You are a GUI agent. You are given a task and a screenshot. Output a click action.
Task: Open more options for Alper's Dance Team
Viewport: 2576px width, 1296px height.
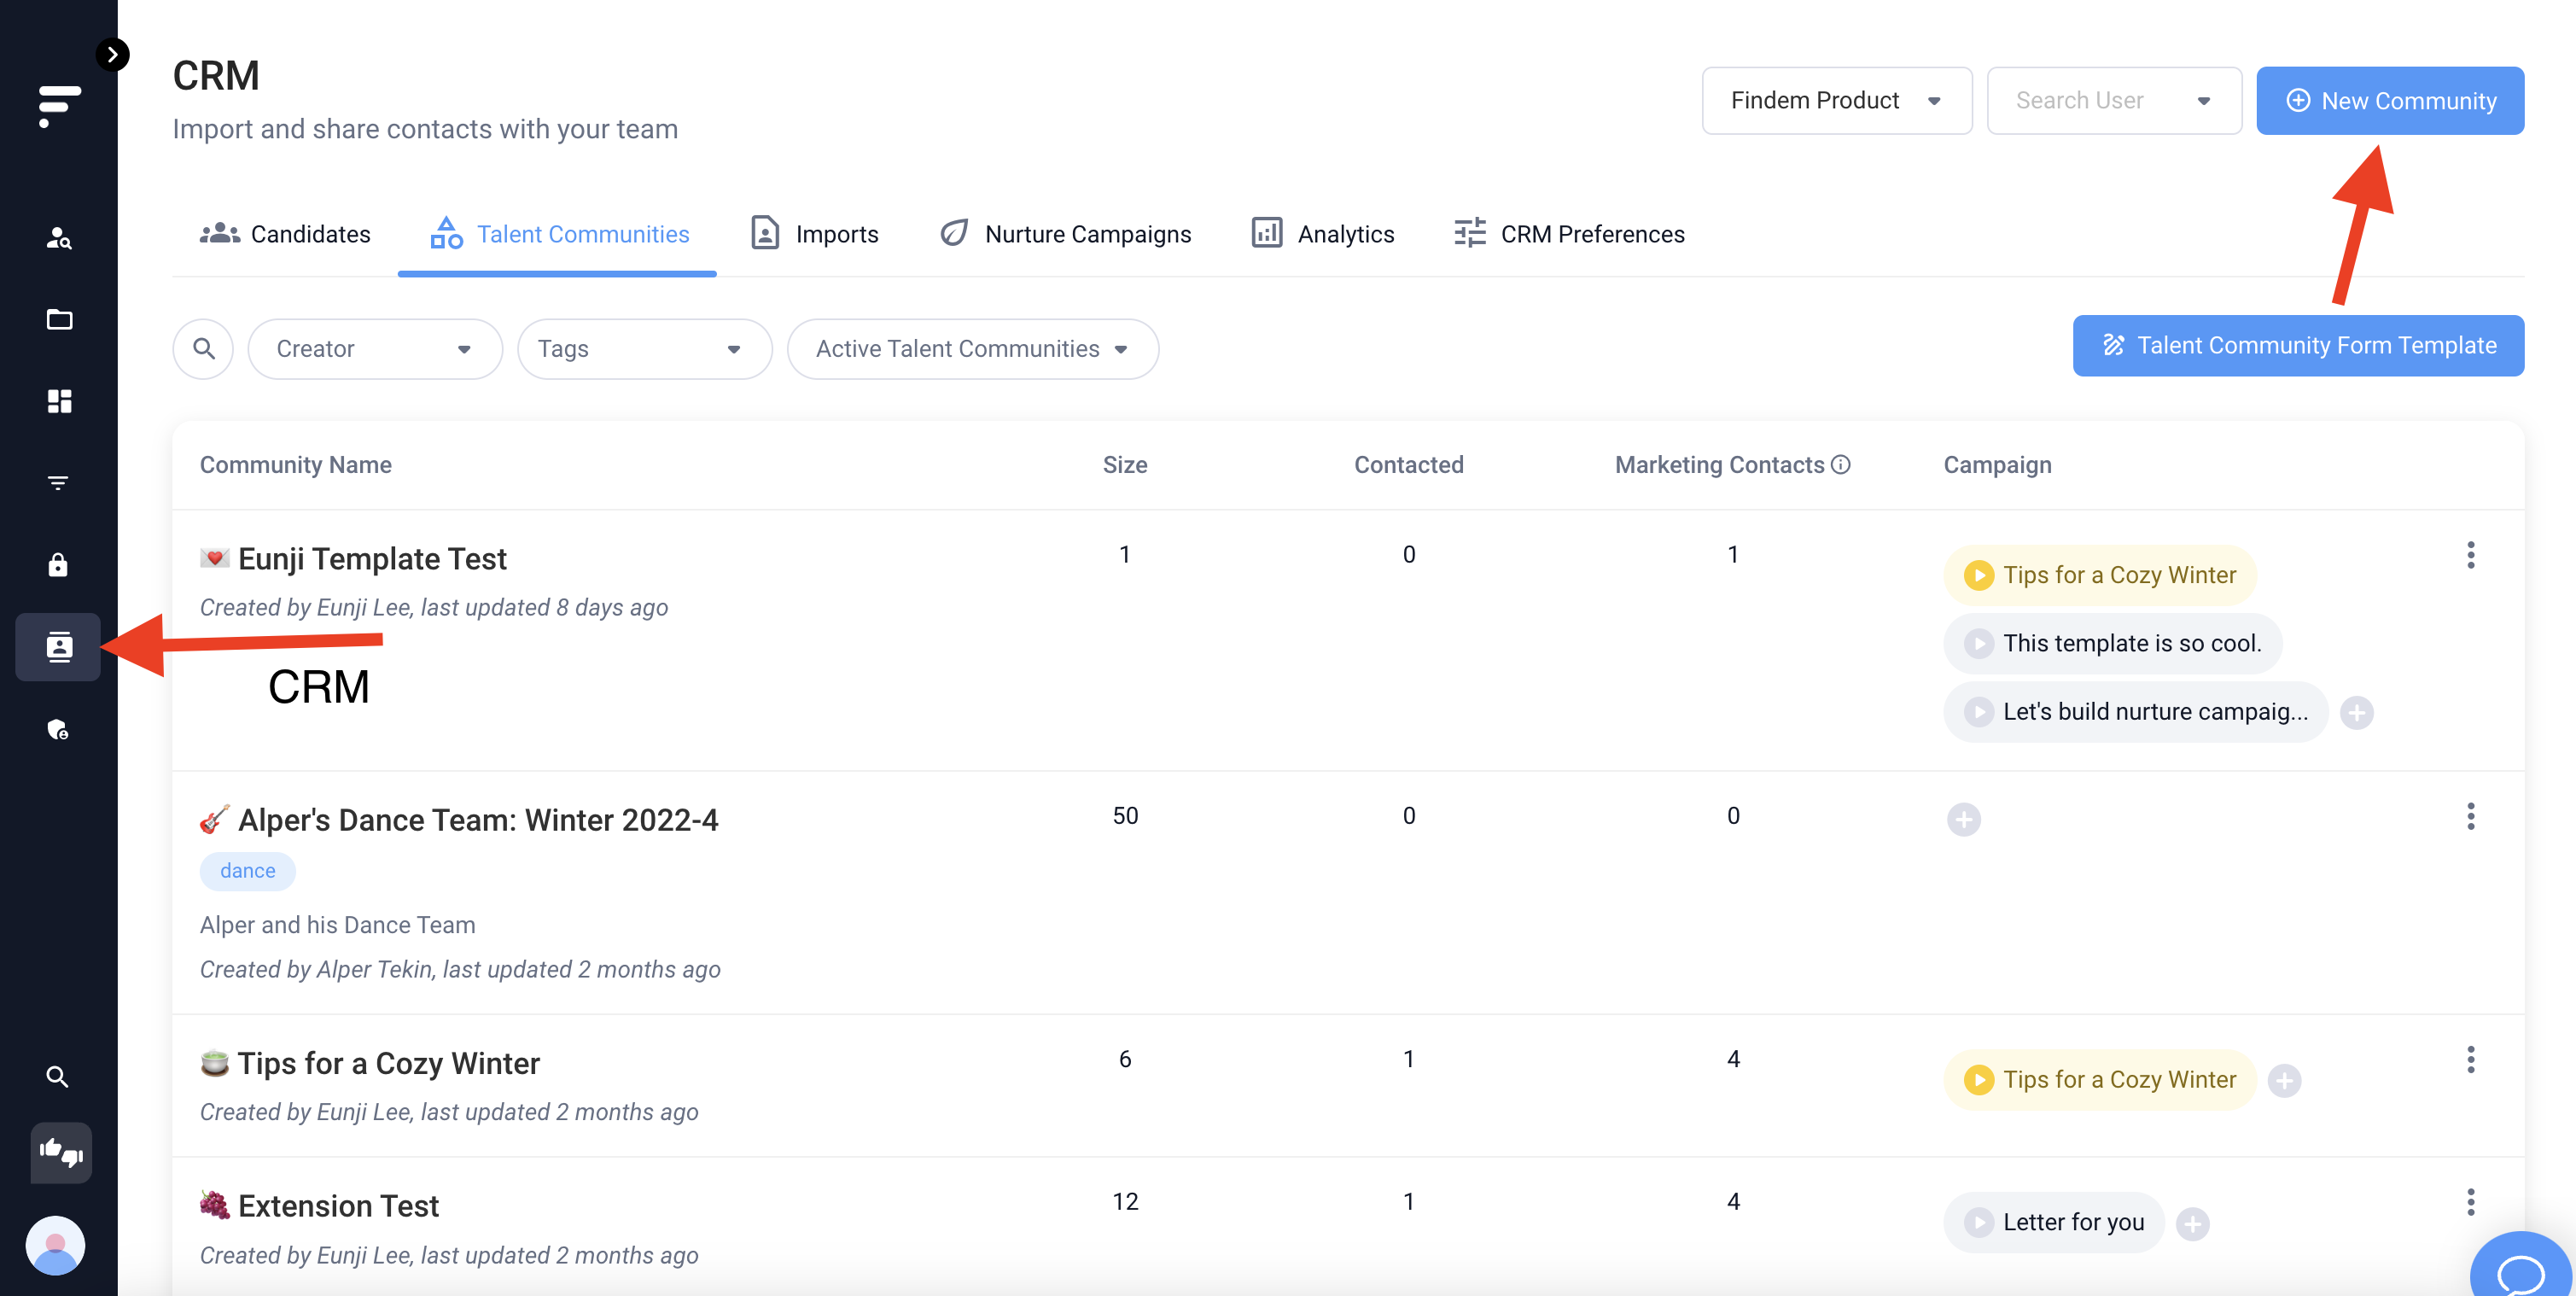tap(2471, 817)
